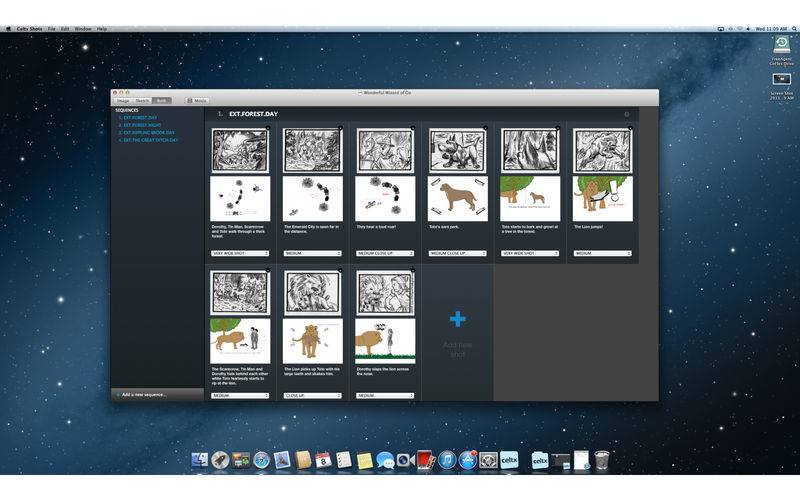The image size is (800, 500).
Task: Open the EXT.FOREST.NIGHT sequence
Action: point(140,125)
